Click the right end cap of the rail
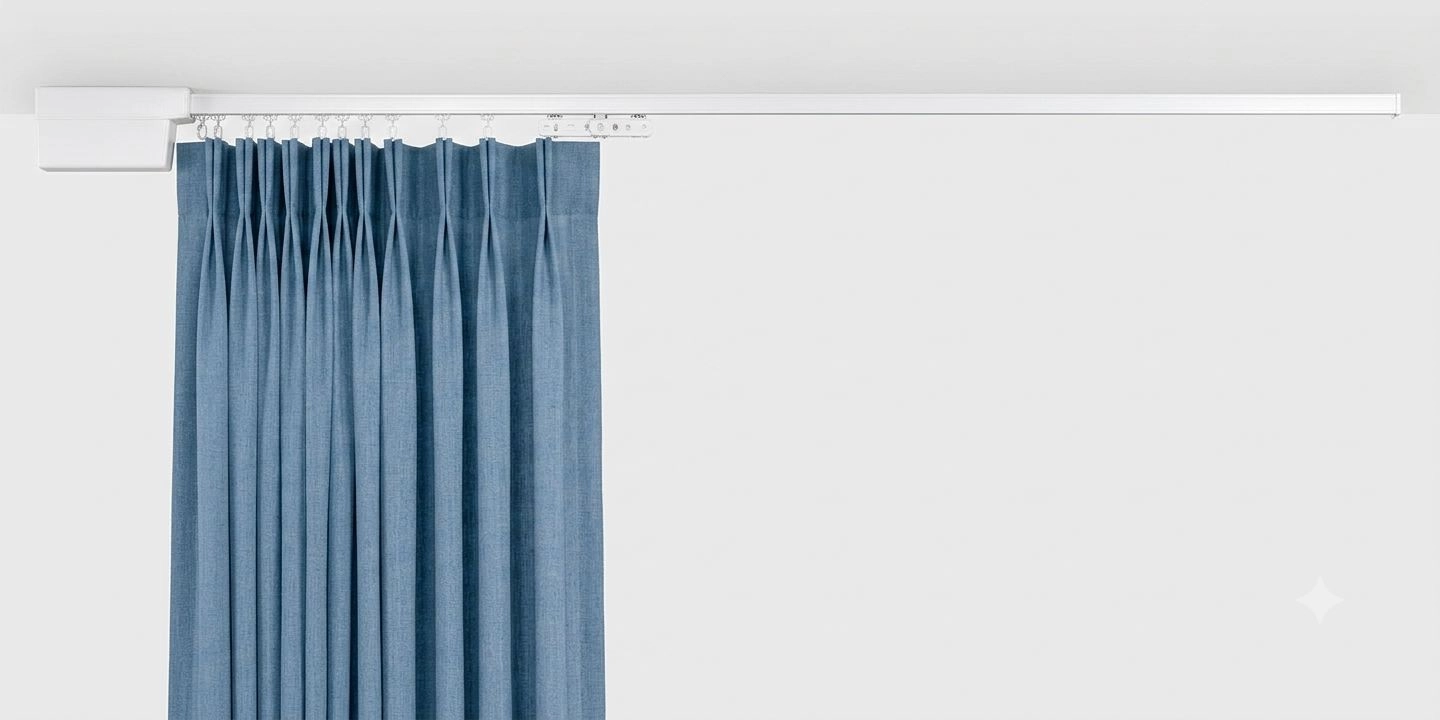 click(1397, 104)
